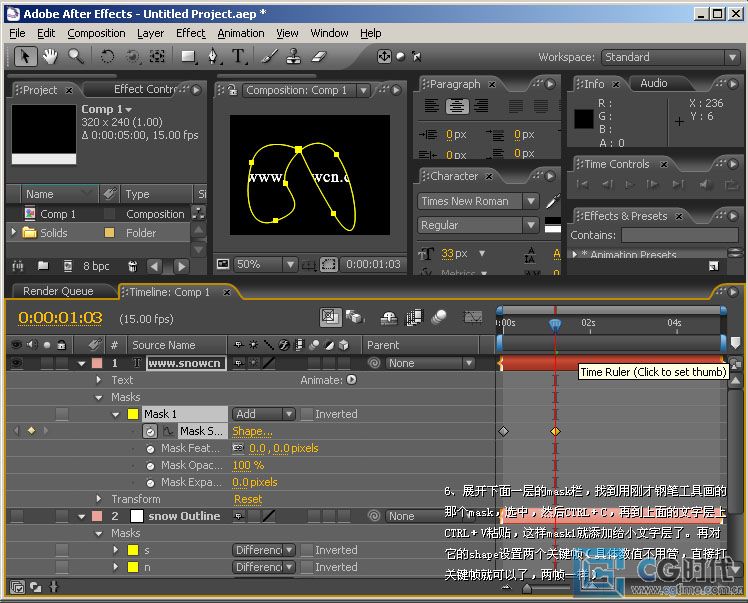Create new folder in Project panel

tap(43, 266)
